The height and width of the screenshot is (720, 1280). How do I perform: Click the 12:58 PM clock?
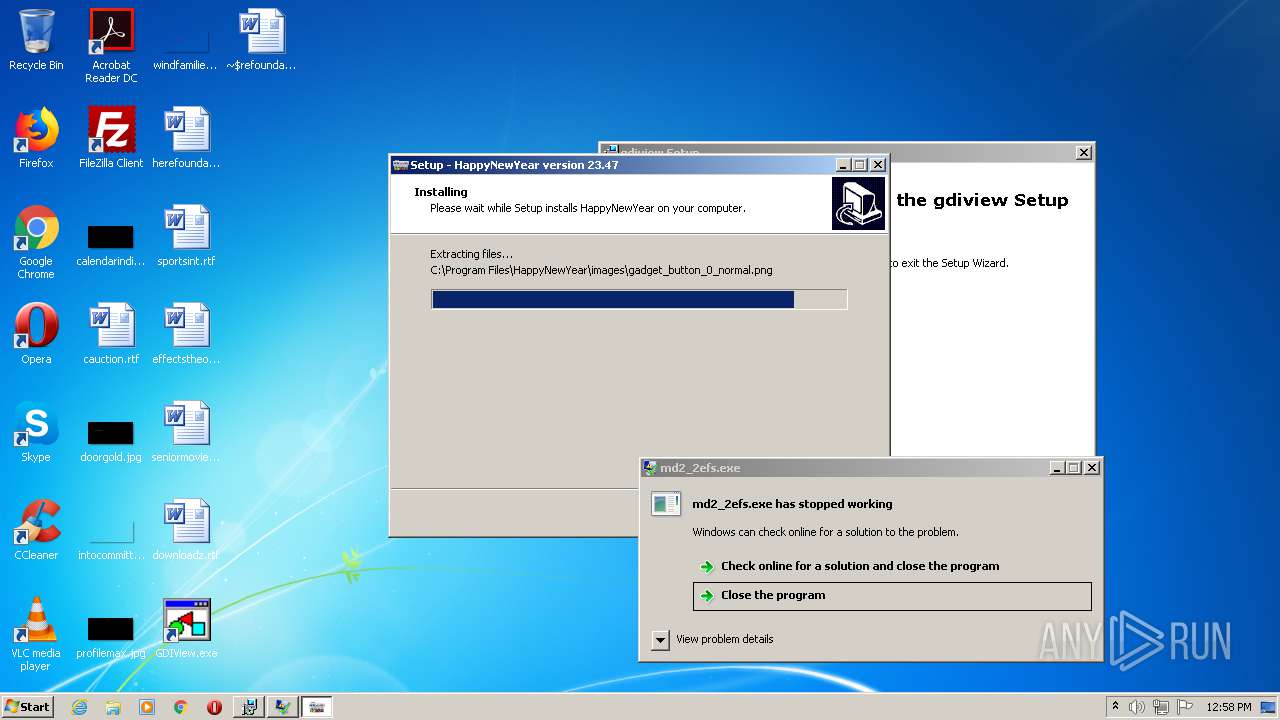(1229, 707)
